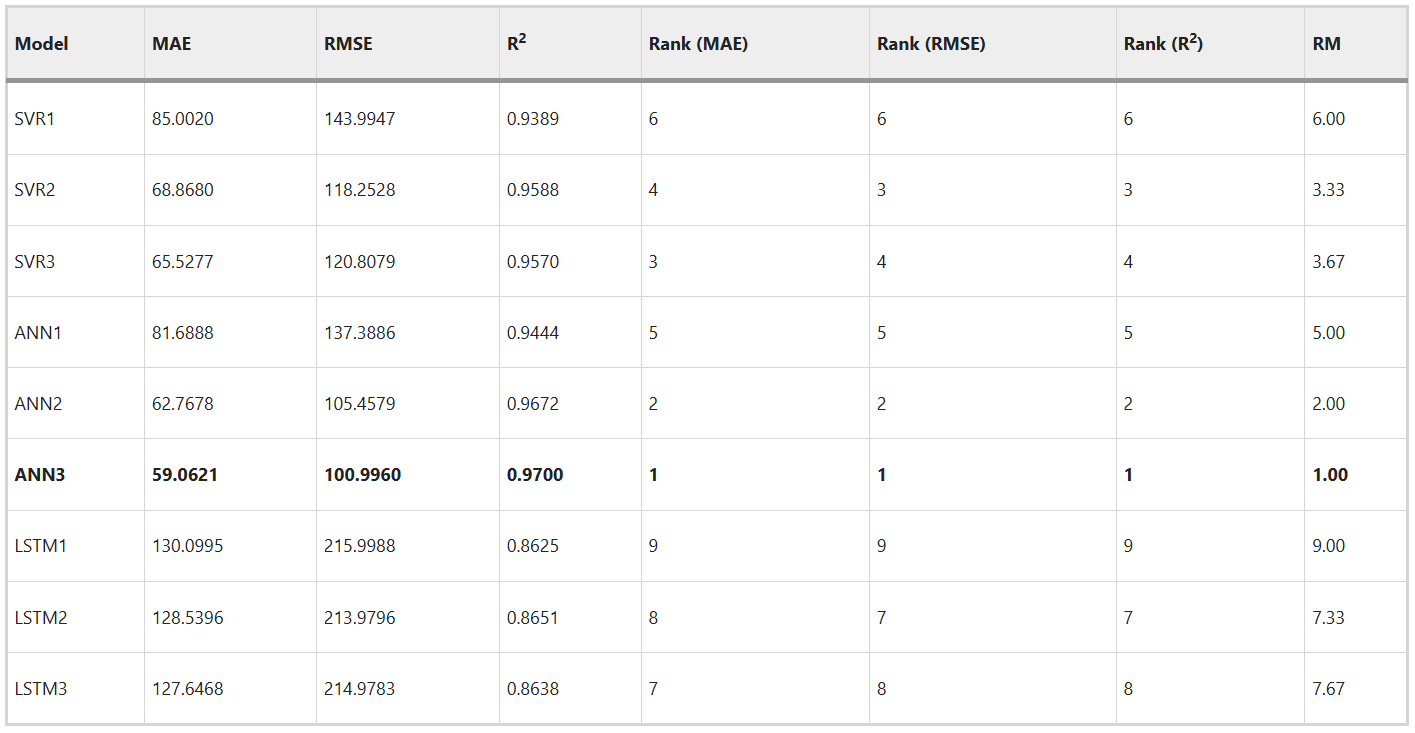The height and width of the screenshot is (733, 1415).
Task: Click RMSE value 143.9947
Action: 360,119
